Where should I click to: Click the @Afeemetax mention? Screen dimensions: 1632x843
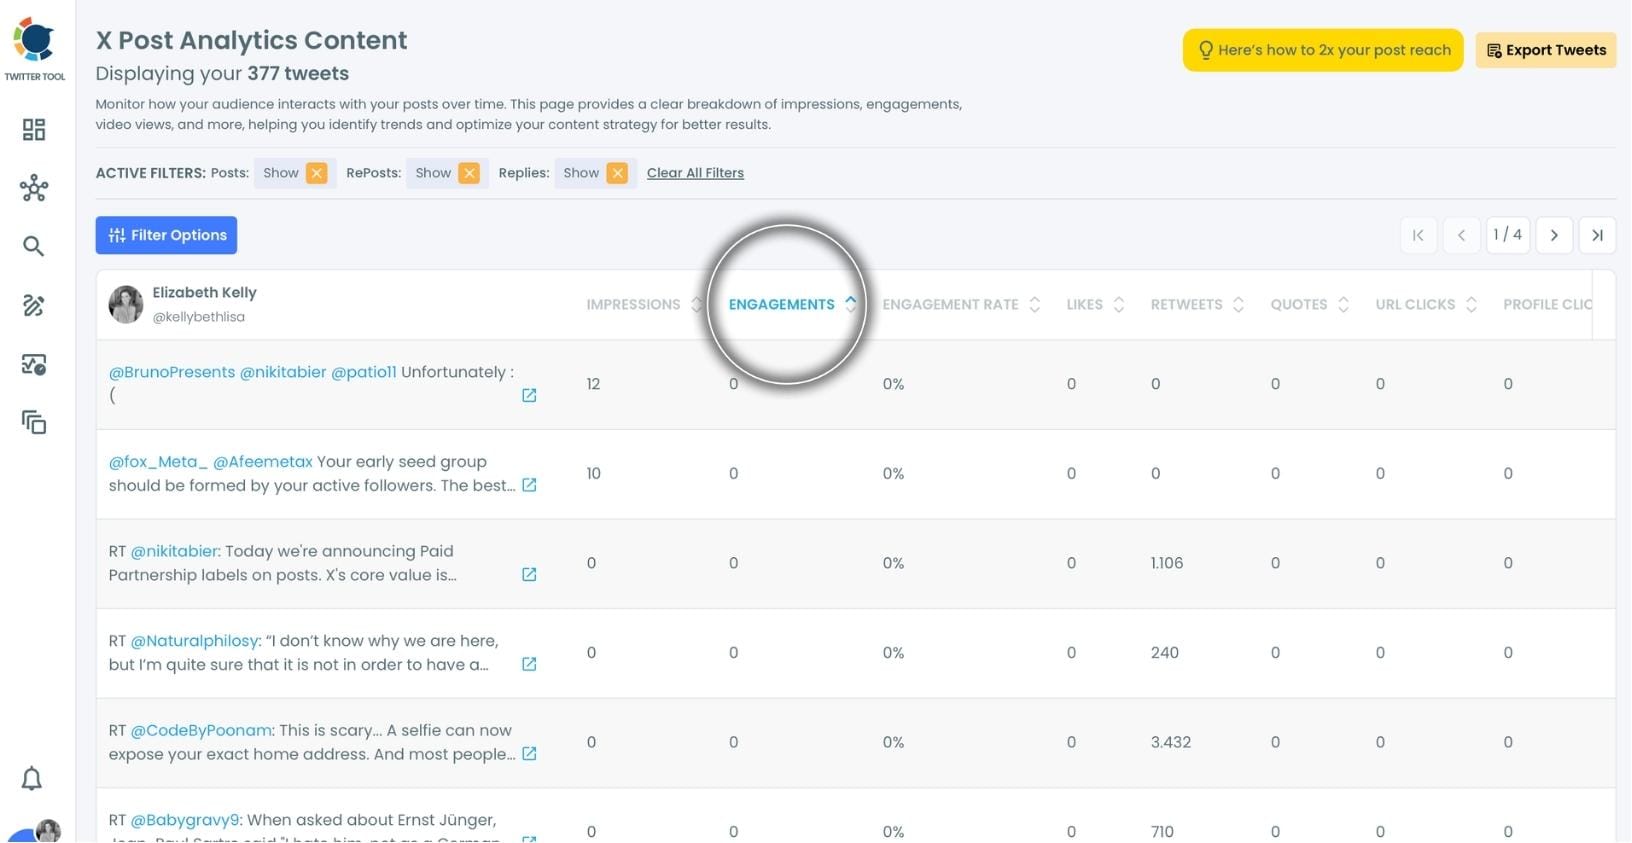click(x=263, y=462)
